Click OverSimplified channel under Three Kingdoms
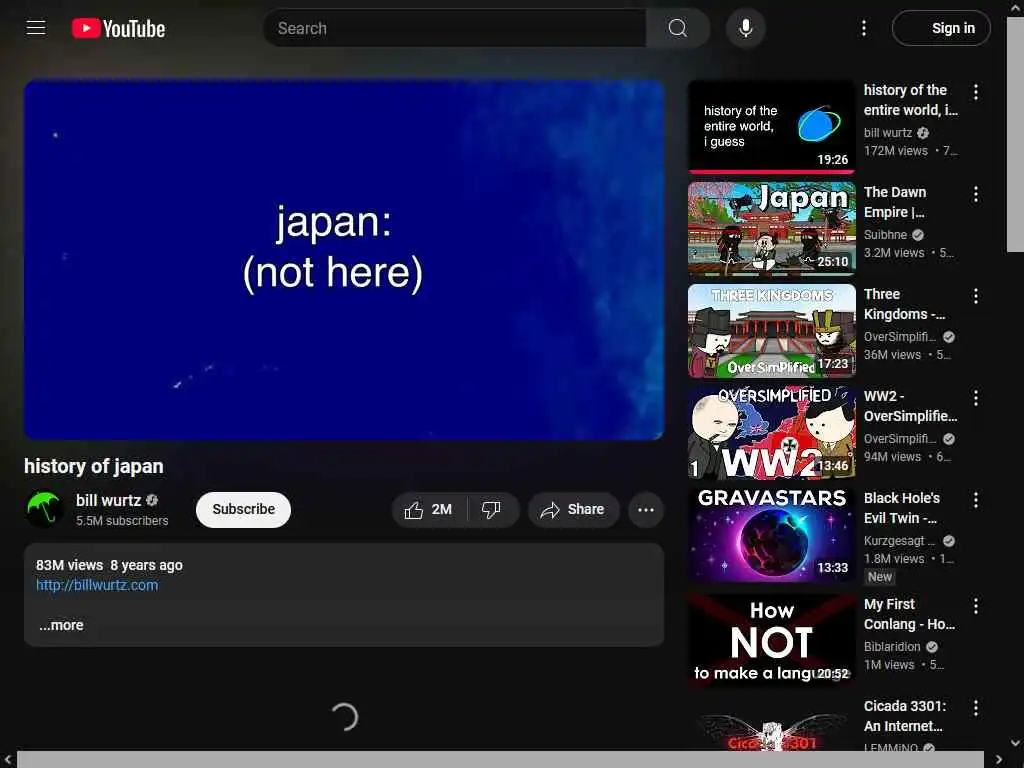Image resolution: width=1024 pixels, height=768 pixels. tap(899, 337)
